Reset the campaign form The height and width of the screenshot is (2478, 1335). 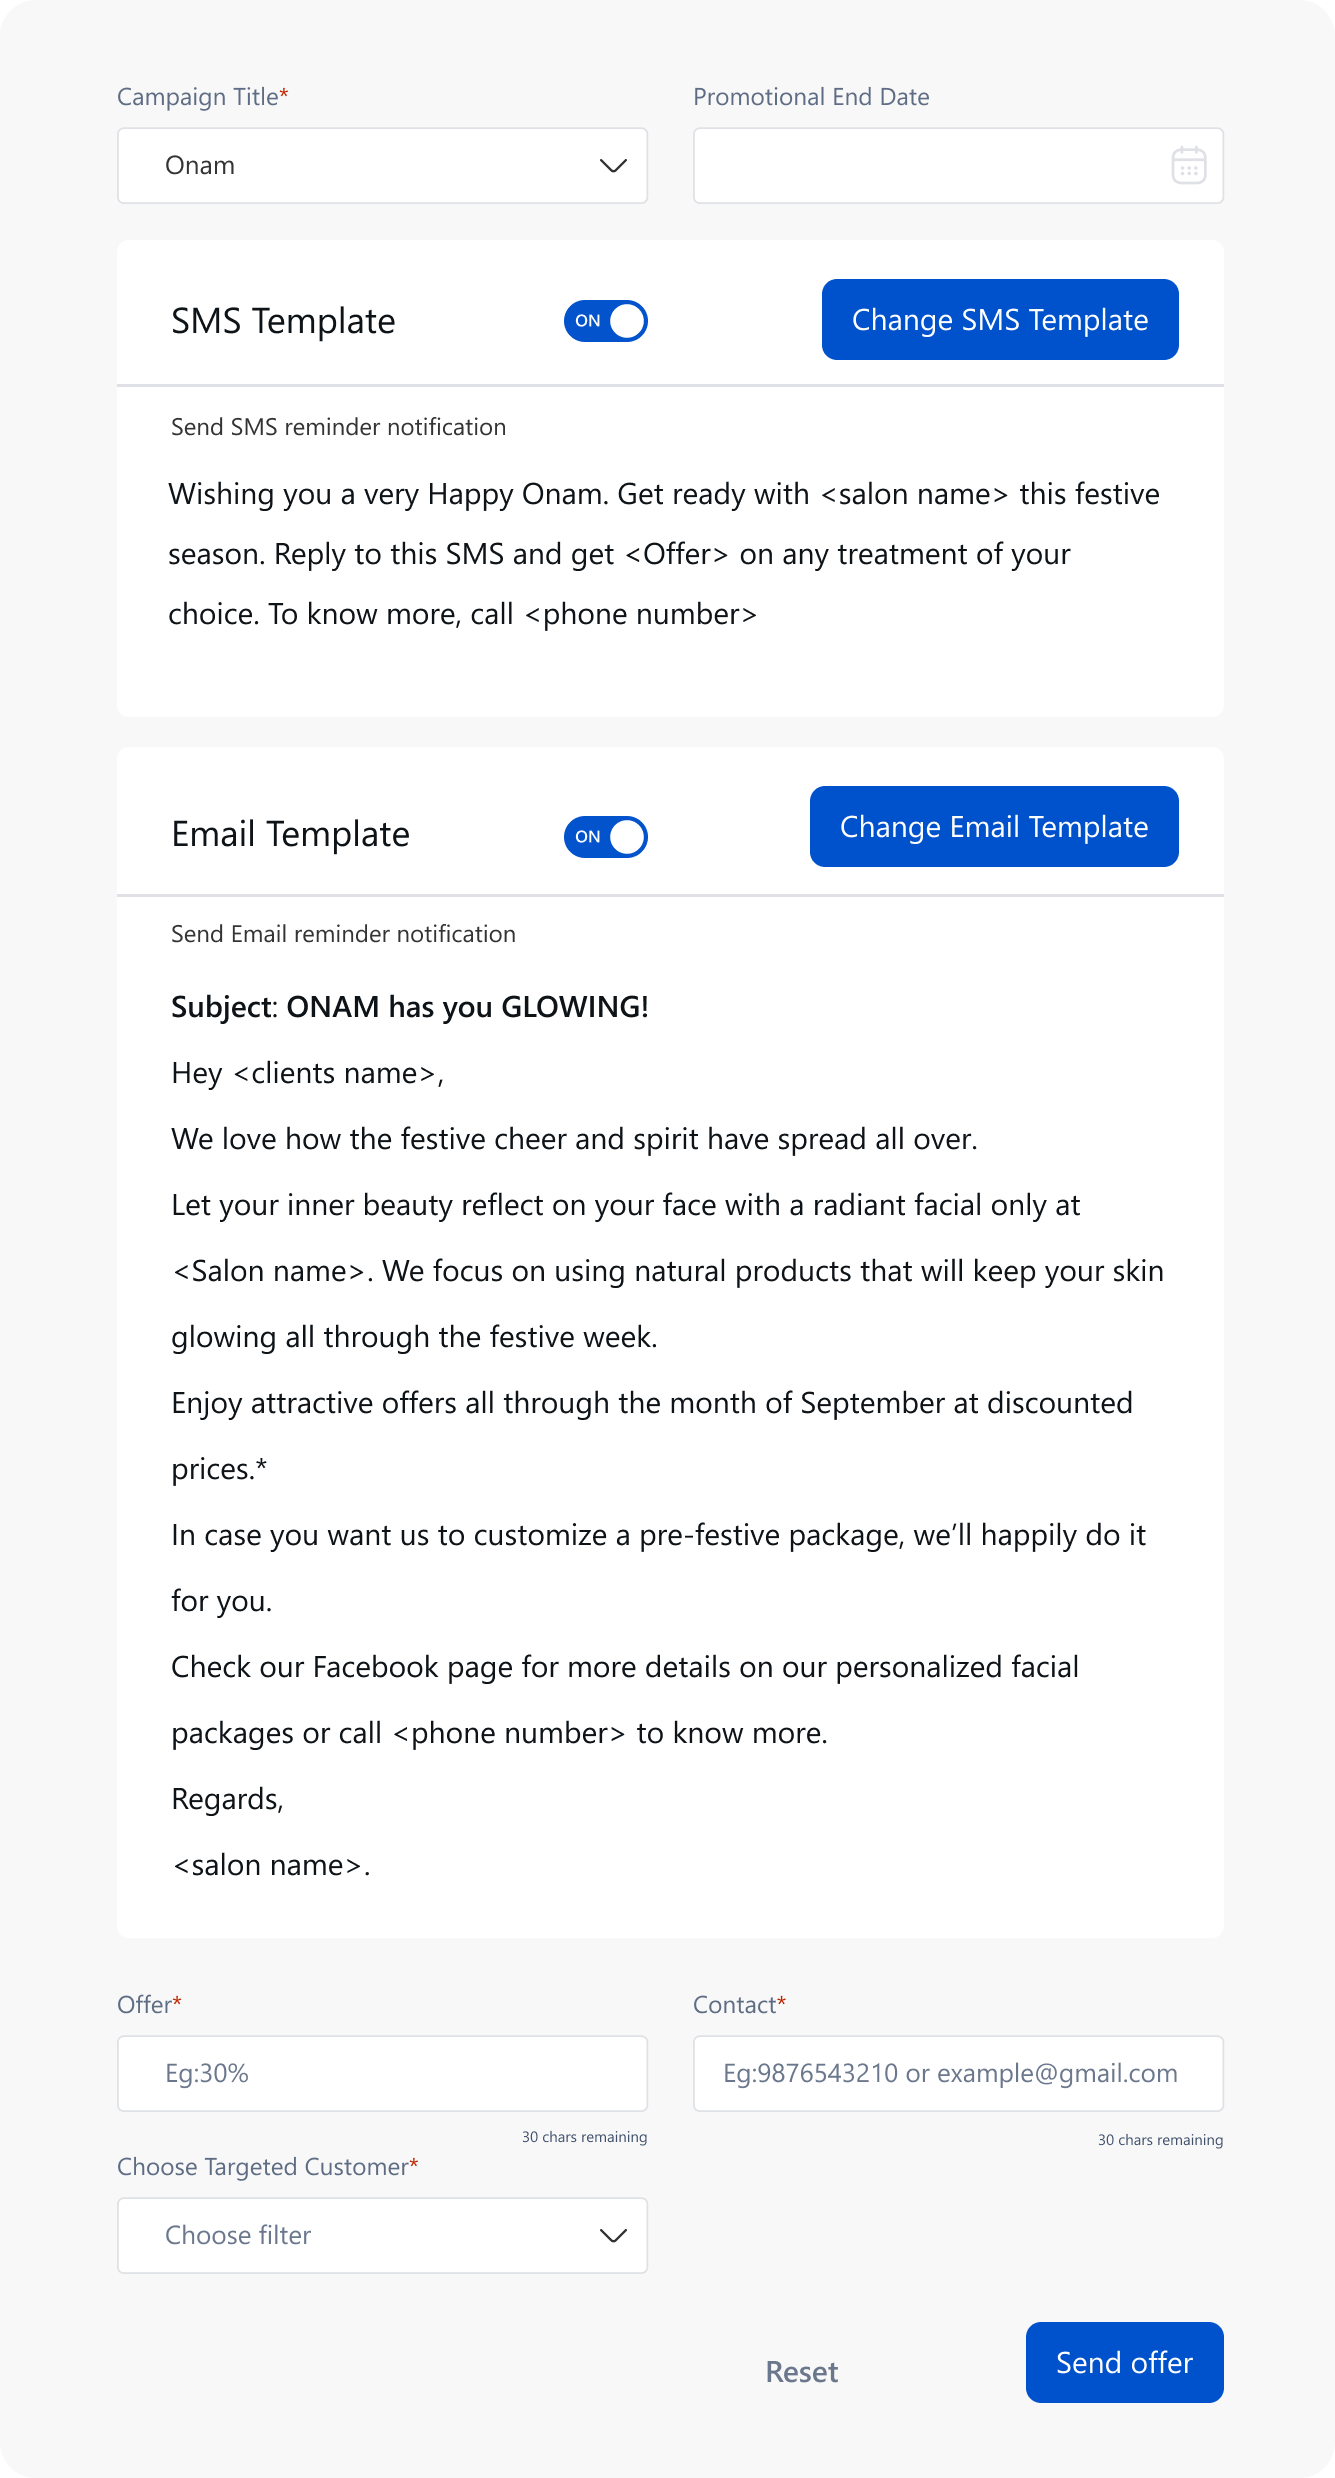tap(802, 2372)
